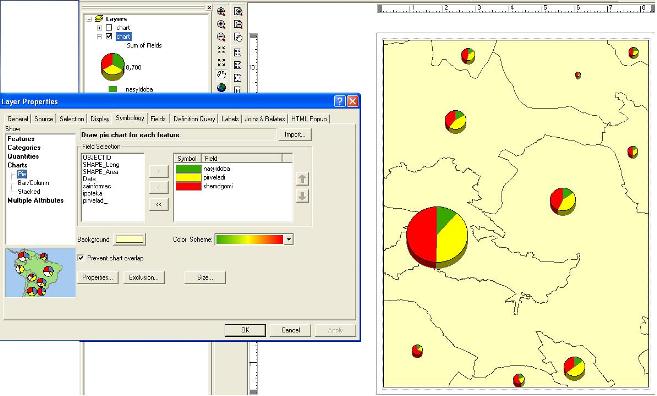Collapse the Layers tree root
Image resolution: width=657 pixels, height=396 pixels.
coord(89,19)
